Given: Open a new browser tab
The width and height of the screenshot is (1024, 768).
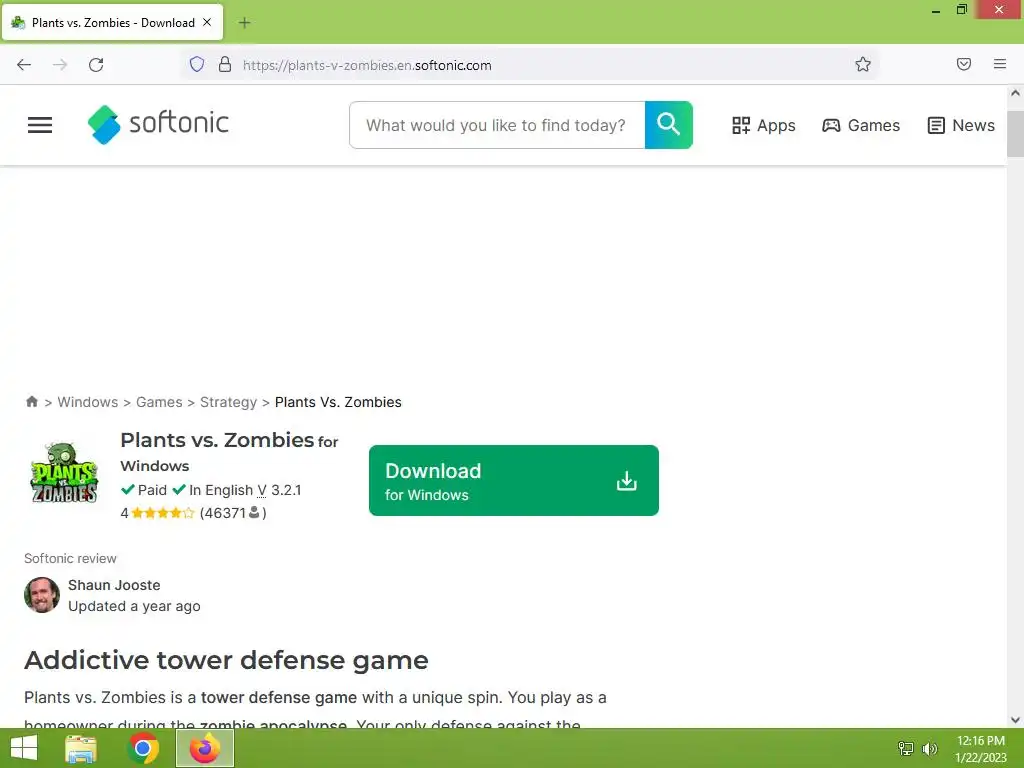Looking at the screenshot, I should coord(244,23).
